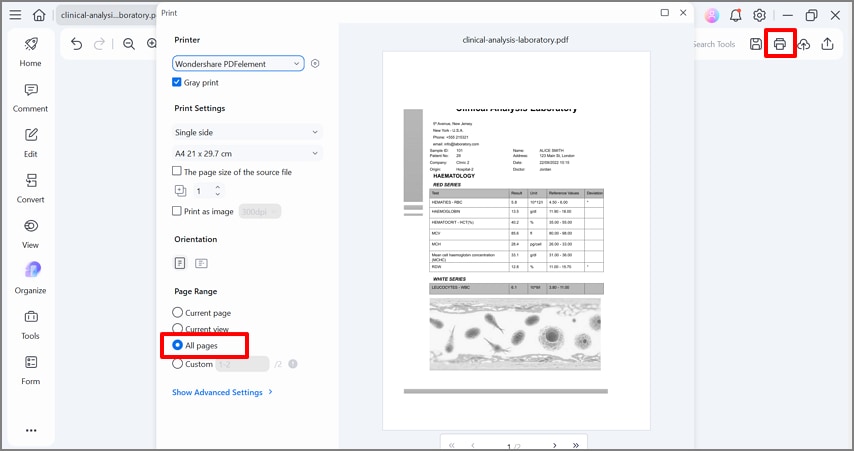Go to the home screen icon in title bar
The height and width of the screenshot is (451, 854).
[x=39, y=15]
